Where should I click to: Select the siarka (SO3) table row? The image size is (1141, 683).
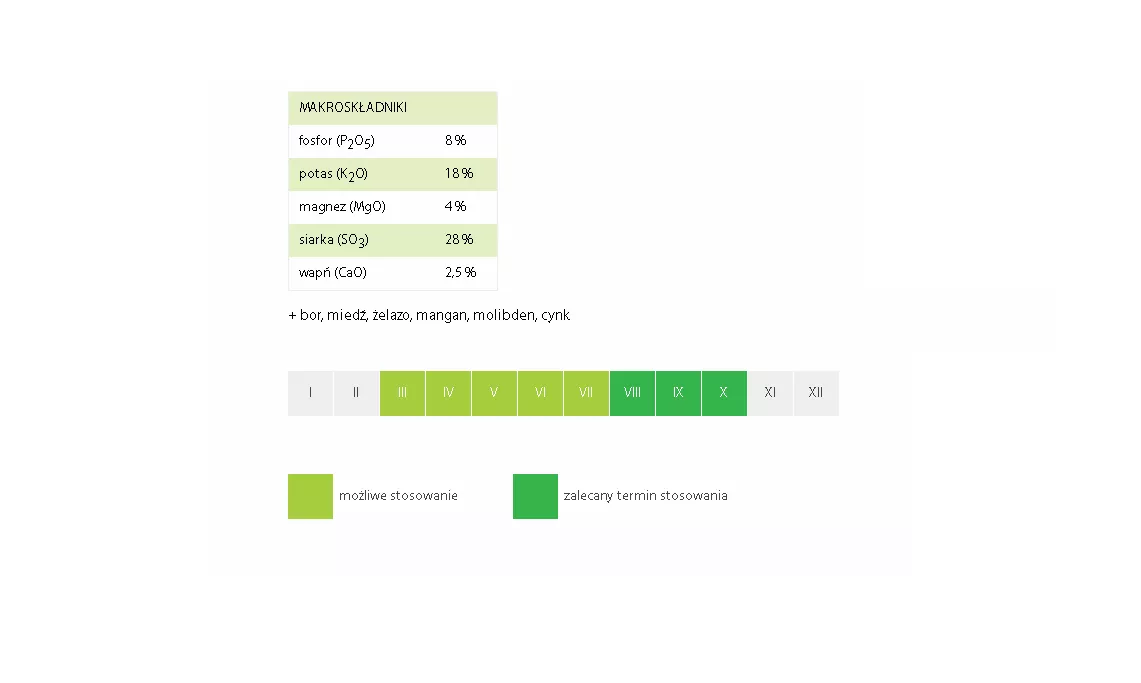(x=392, y=240)
